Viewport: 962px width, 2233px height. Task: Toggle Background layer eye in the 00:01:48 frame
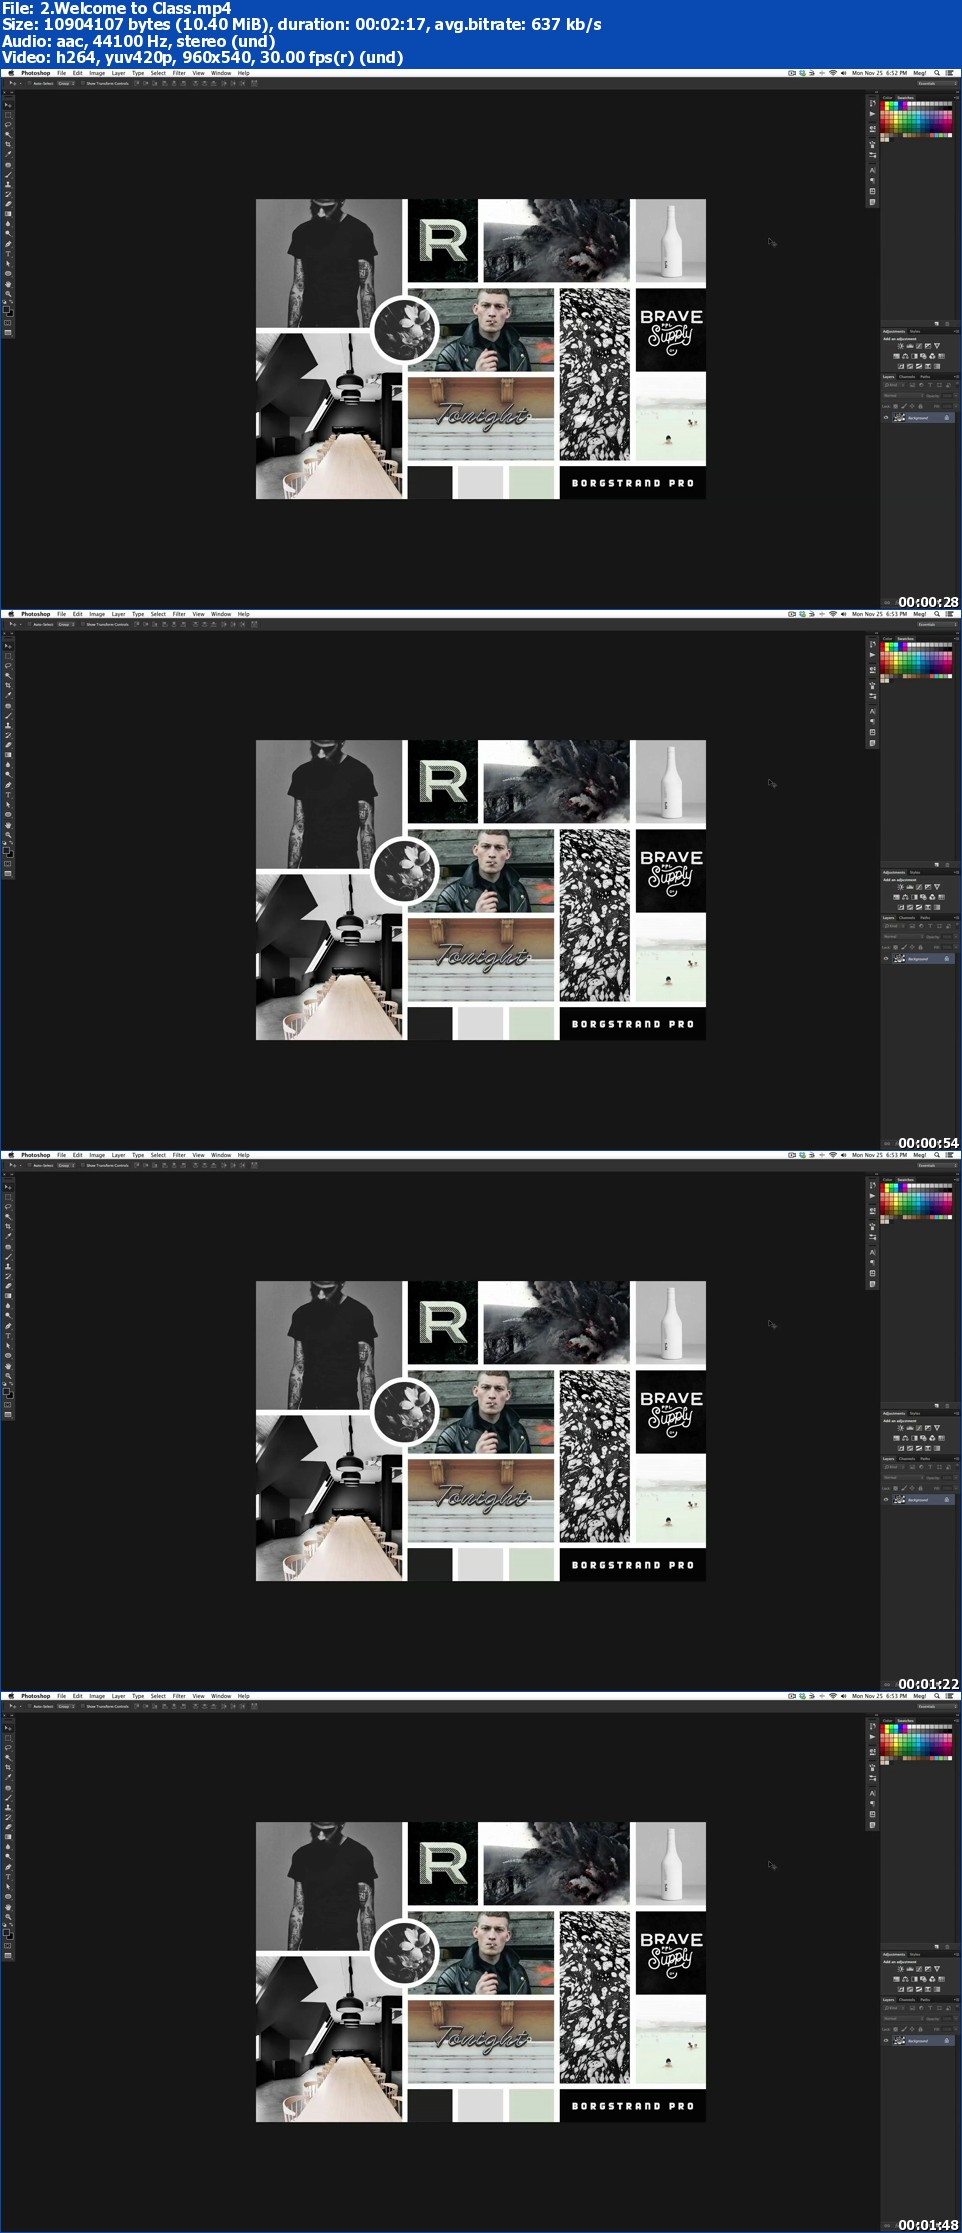point(886,2041)
